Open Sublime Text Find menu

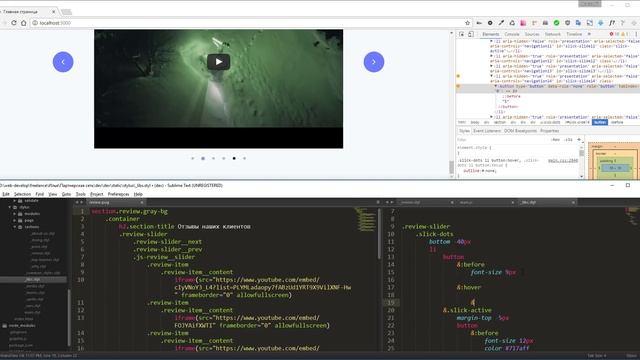[x=40, y=194]
